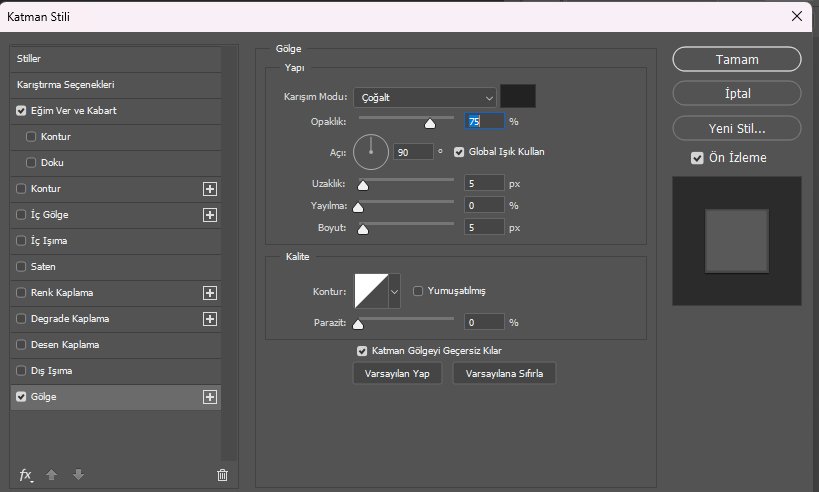The image size is (819, 492).
Task: Open the Karışım Modu dropdown
Action: coord(425,97)
